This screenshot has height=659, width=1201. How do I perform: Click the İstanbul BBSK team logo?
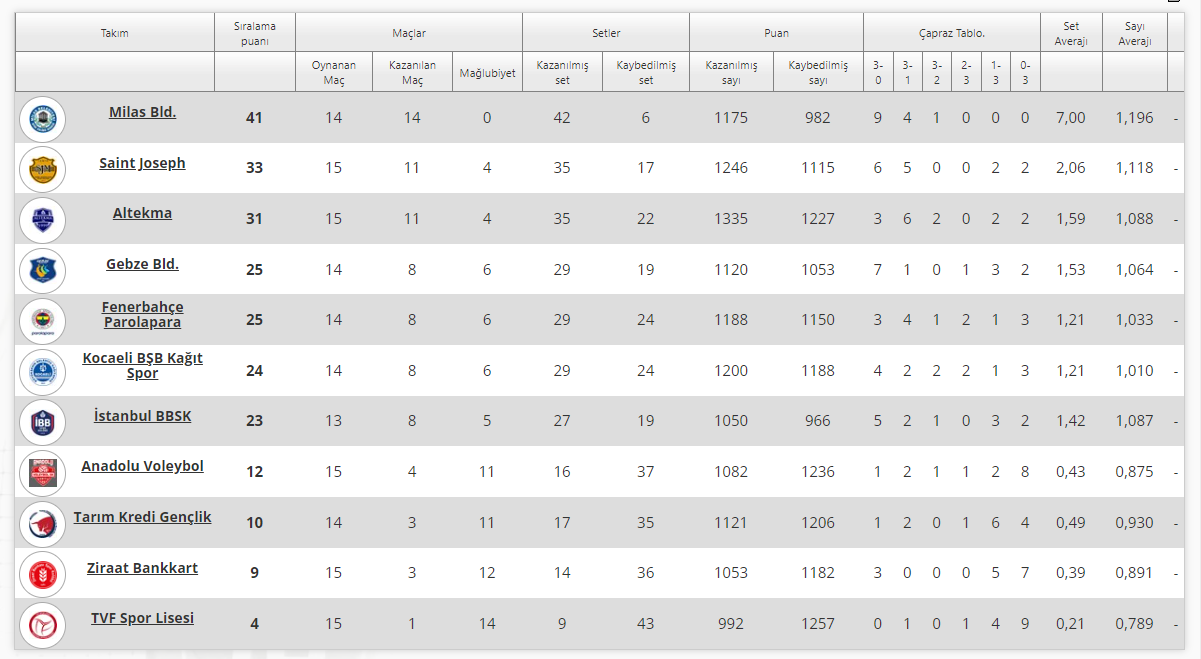coord(42,422)
